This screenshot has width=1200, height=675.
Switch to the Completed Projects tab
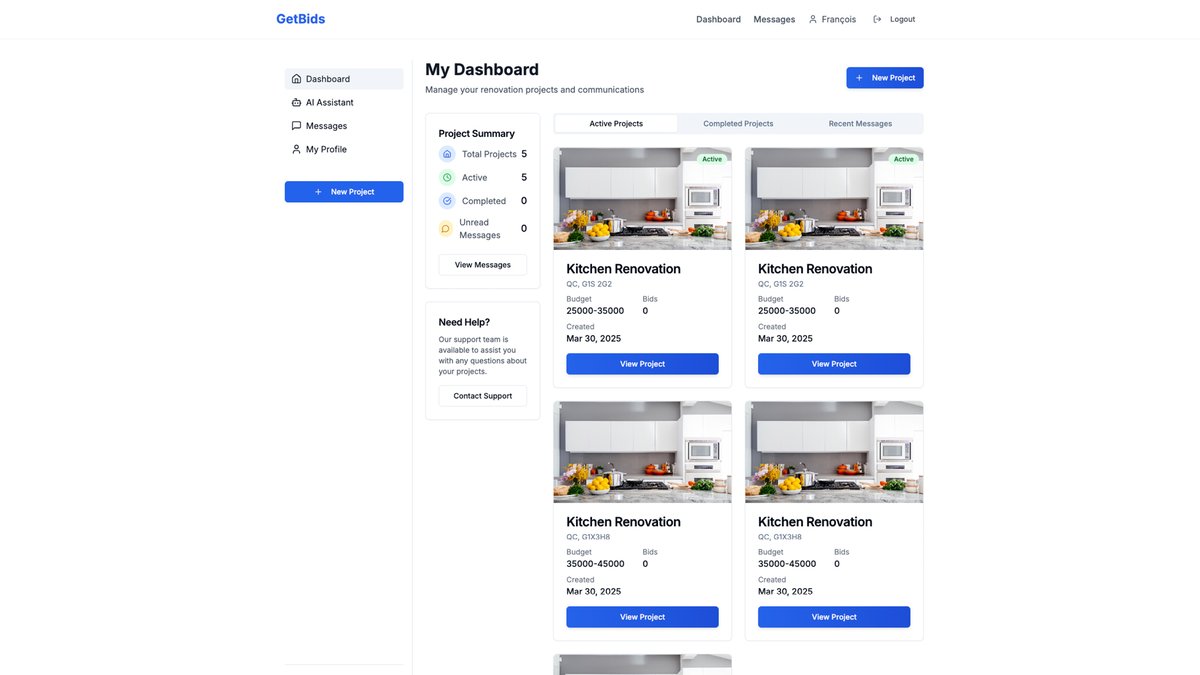pos(738,124)
